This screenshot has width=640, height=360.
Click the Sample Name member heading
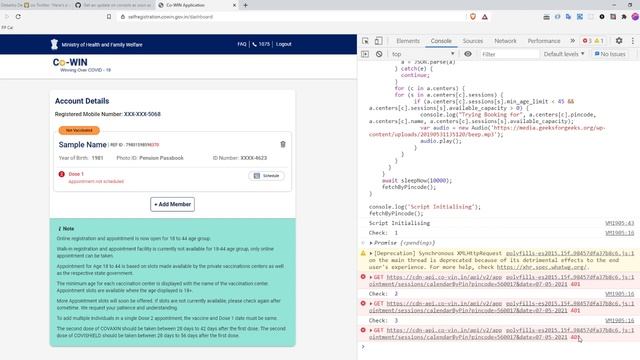point(82,144)
